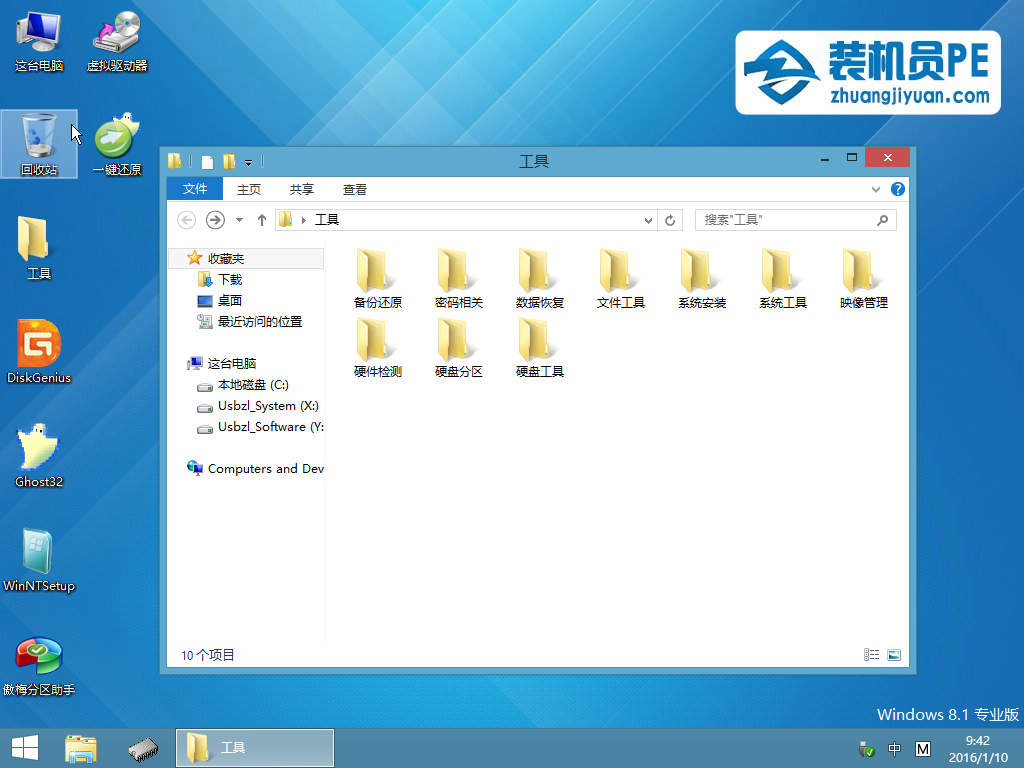Select the 系统工具 folder
The width and height of the screenshot is (1024, 768).
[x=782, y=279]
